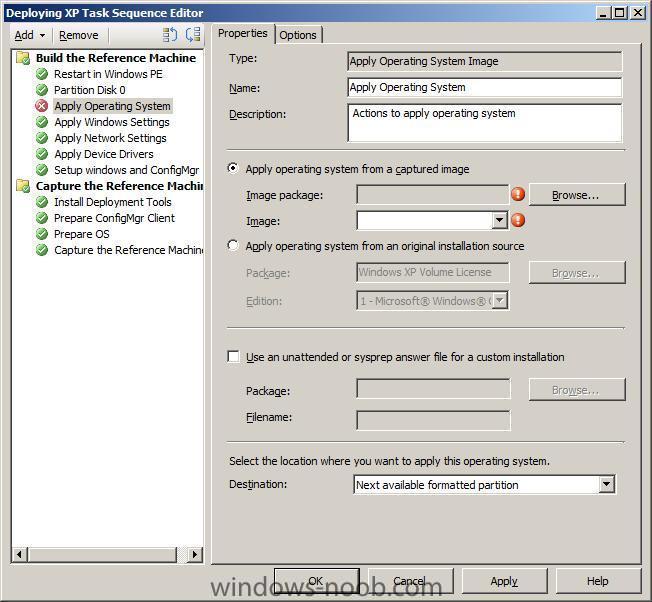The width and height of the screenshot is (652, 602).
Task: Close the Task Sequence Editor window
Action: coord(638,13)
